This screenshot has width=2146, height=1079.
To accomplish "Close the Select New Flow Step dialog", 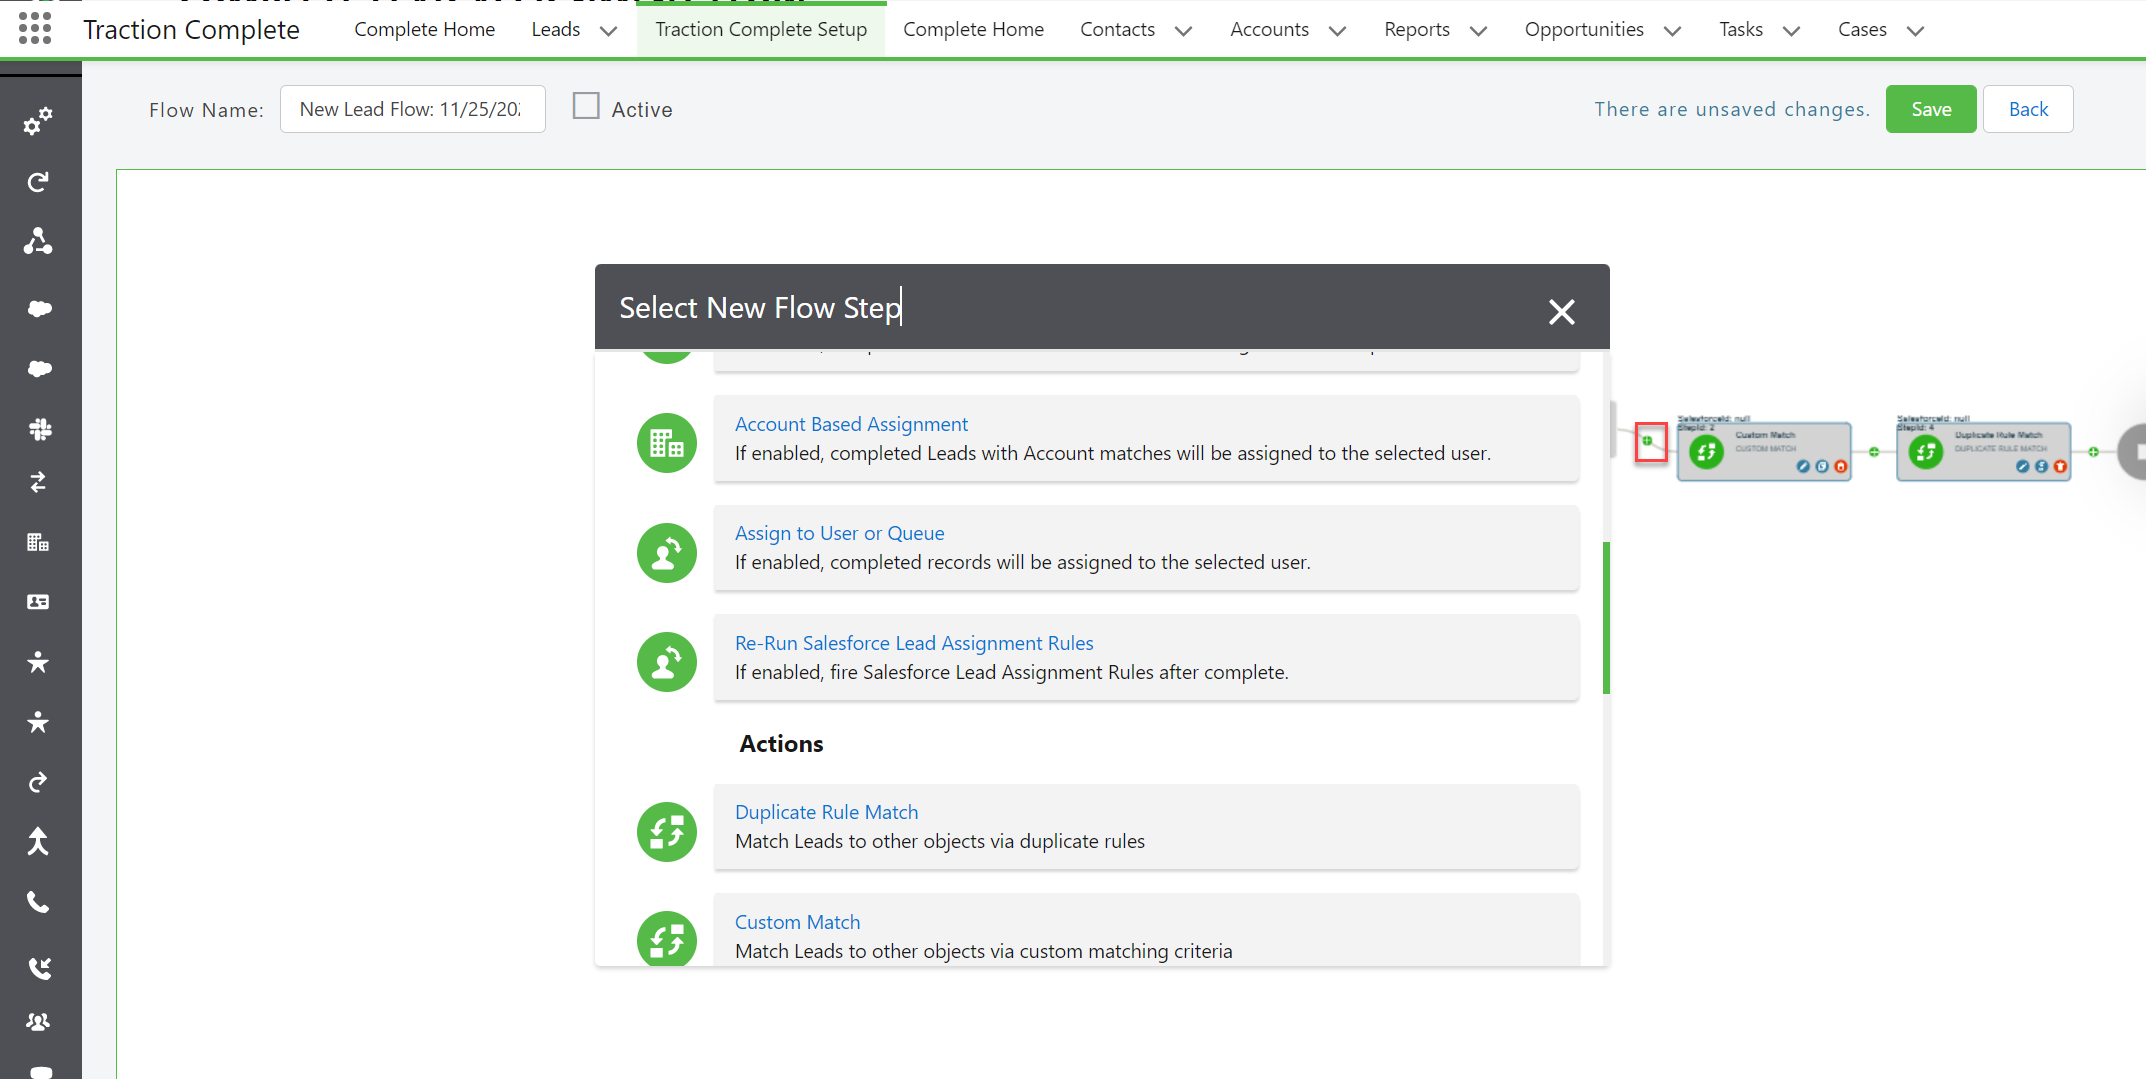I will pyautogui.click(x=1561, y=312).
